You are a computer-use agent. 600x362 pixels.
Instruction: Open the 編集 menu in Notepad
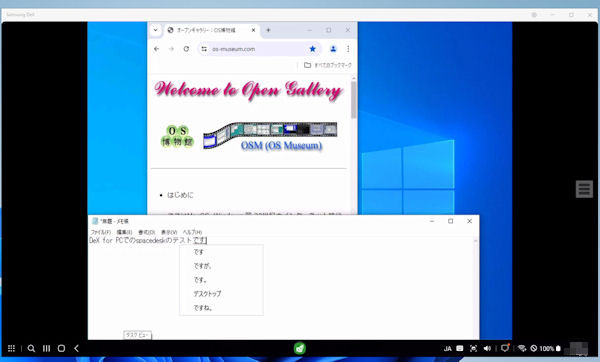pos(124,232)
